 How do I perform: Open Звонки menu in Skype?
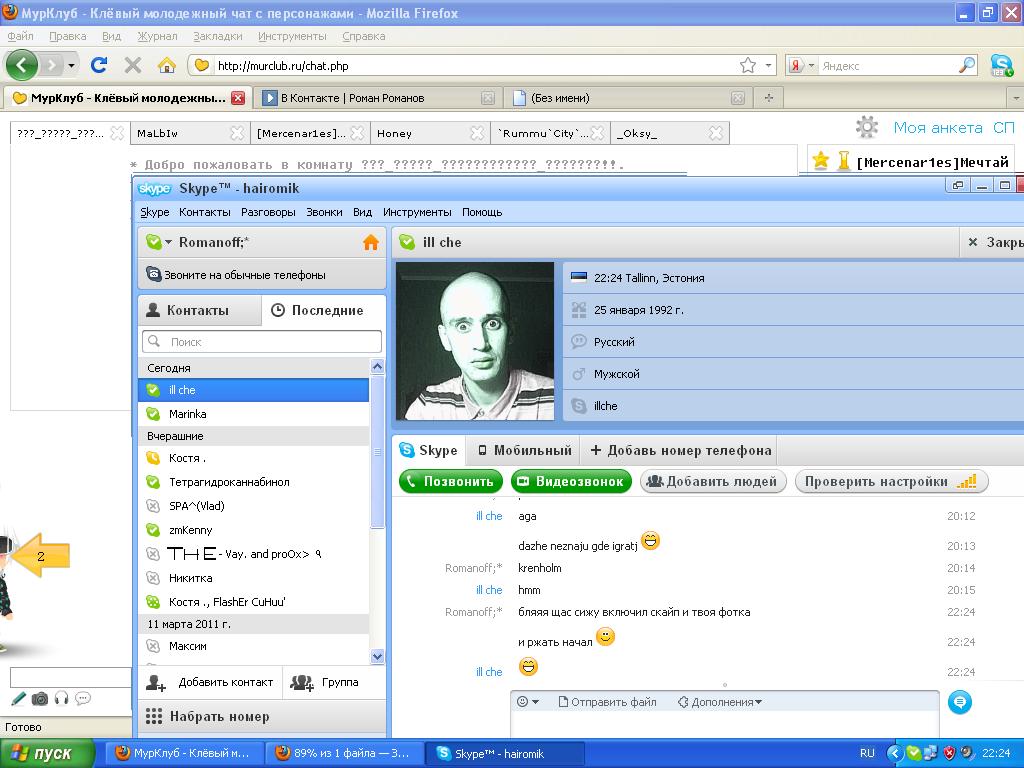[x=324, y=212]
